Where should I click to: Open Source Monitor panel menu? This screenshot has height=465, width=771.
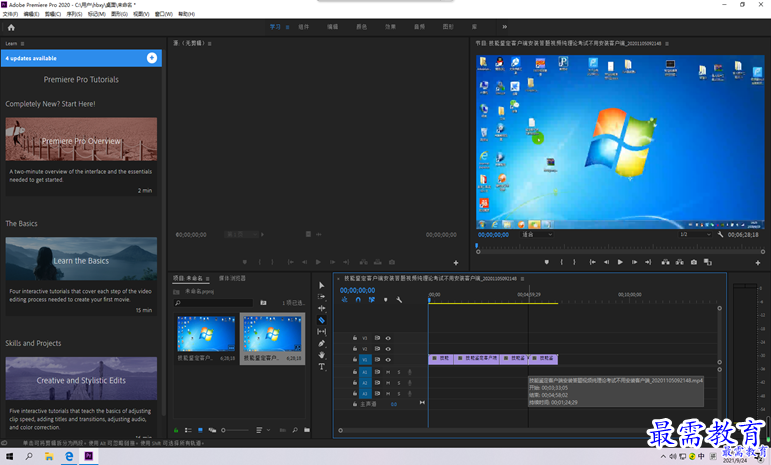[209, 44]
